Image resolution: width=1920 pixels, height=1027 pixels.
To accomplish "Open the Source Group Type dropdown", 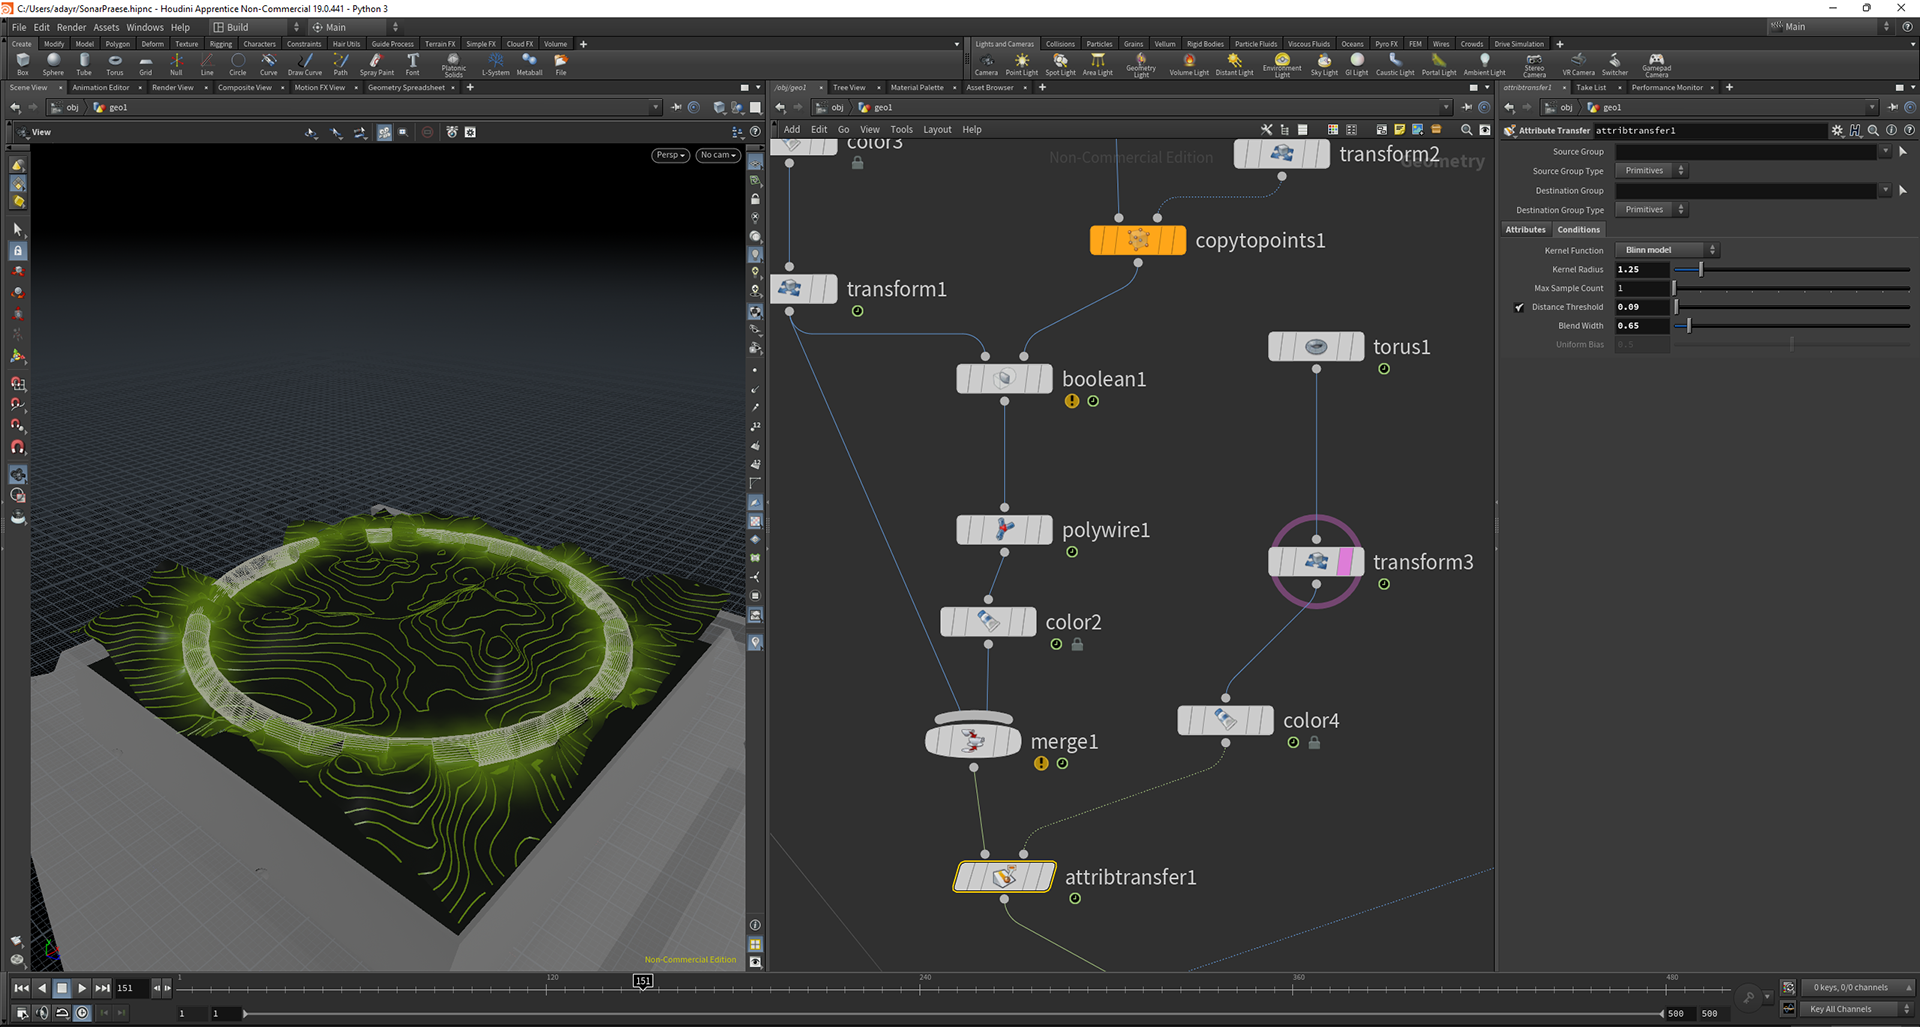I will point(1651,171).
